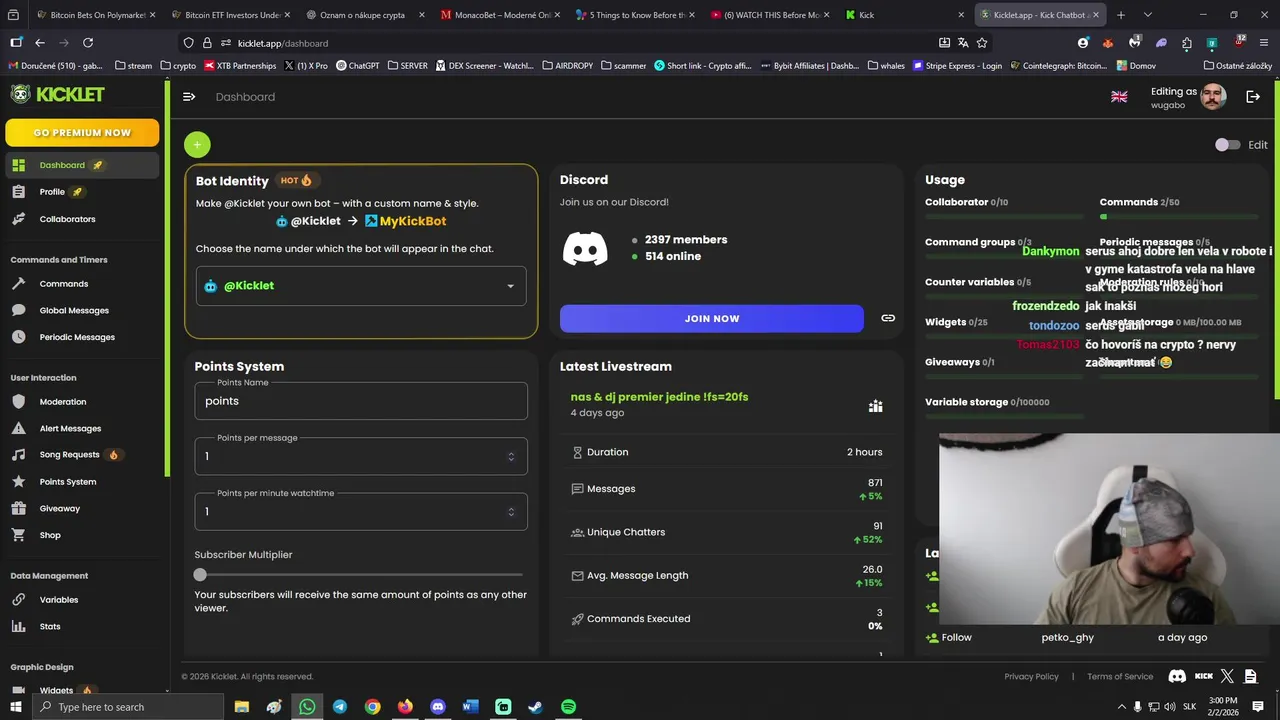Viewport: 1280px width, 720px height.
Task: Go to Collaborators in the sidebar
Action: point(82,219)
